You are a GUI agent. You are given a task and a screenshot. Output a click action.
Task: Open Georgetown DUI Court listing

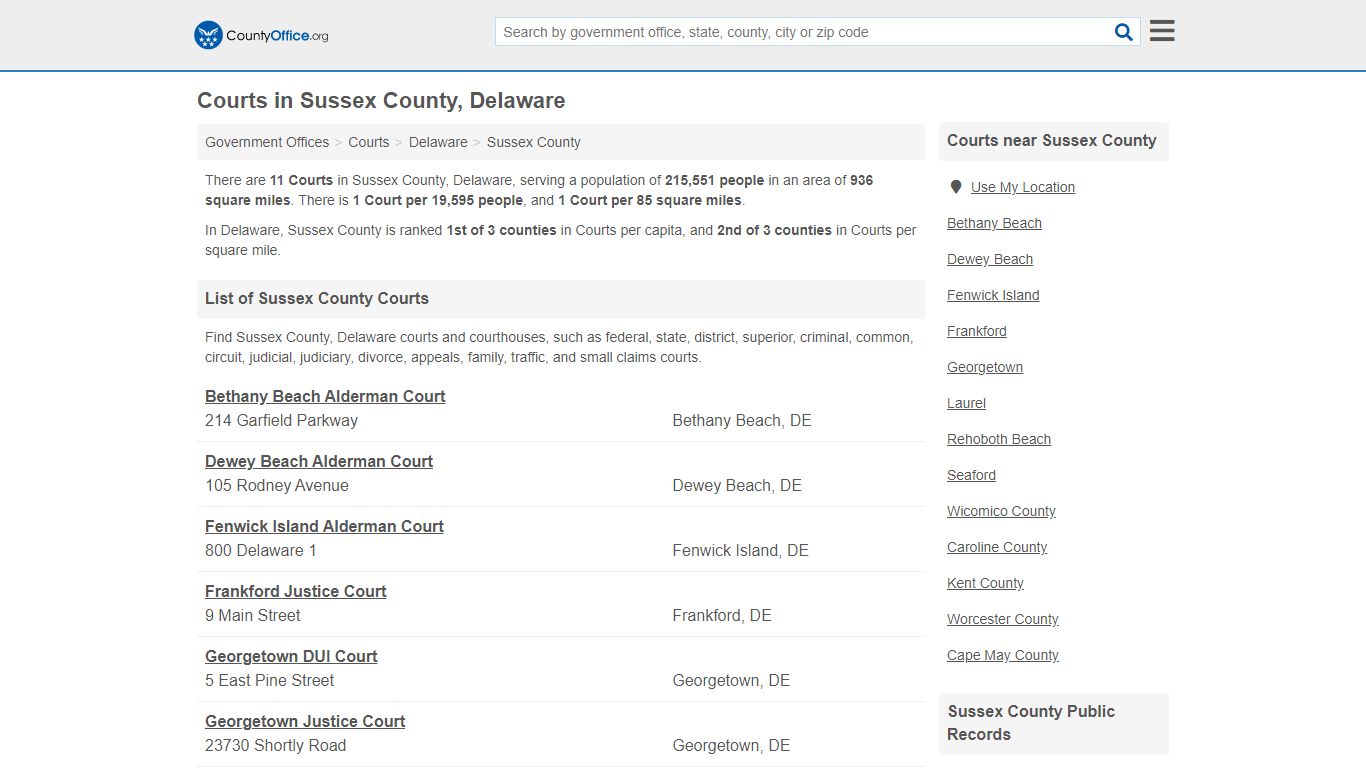[x=291, y=656]
